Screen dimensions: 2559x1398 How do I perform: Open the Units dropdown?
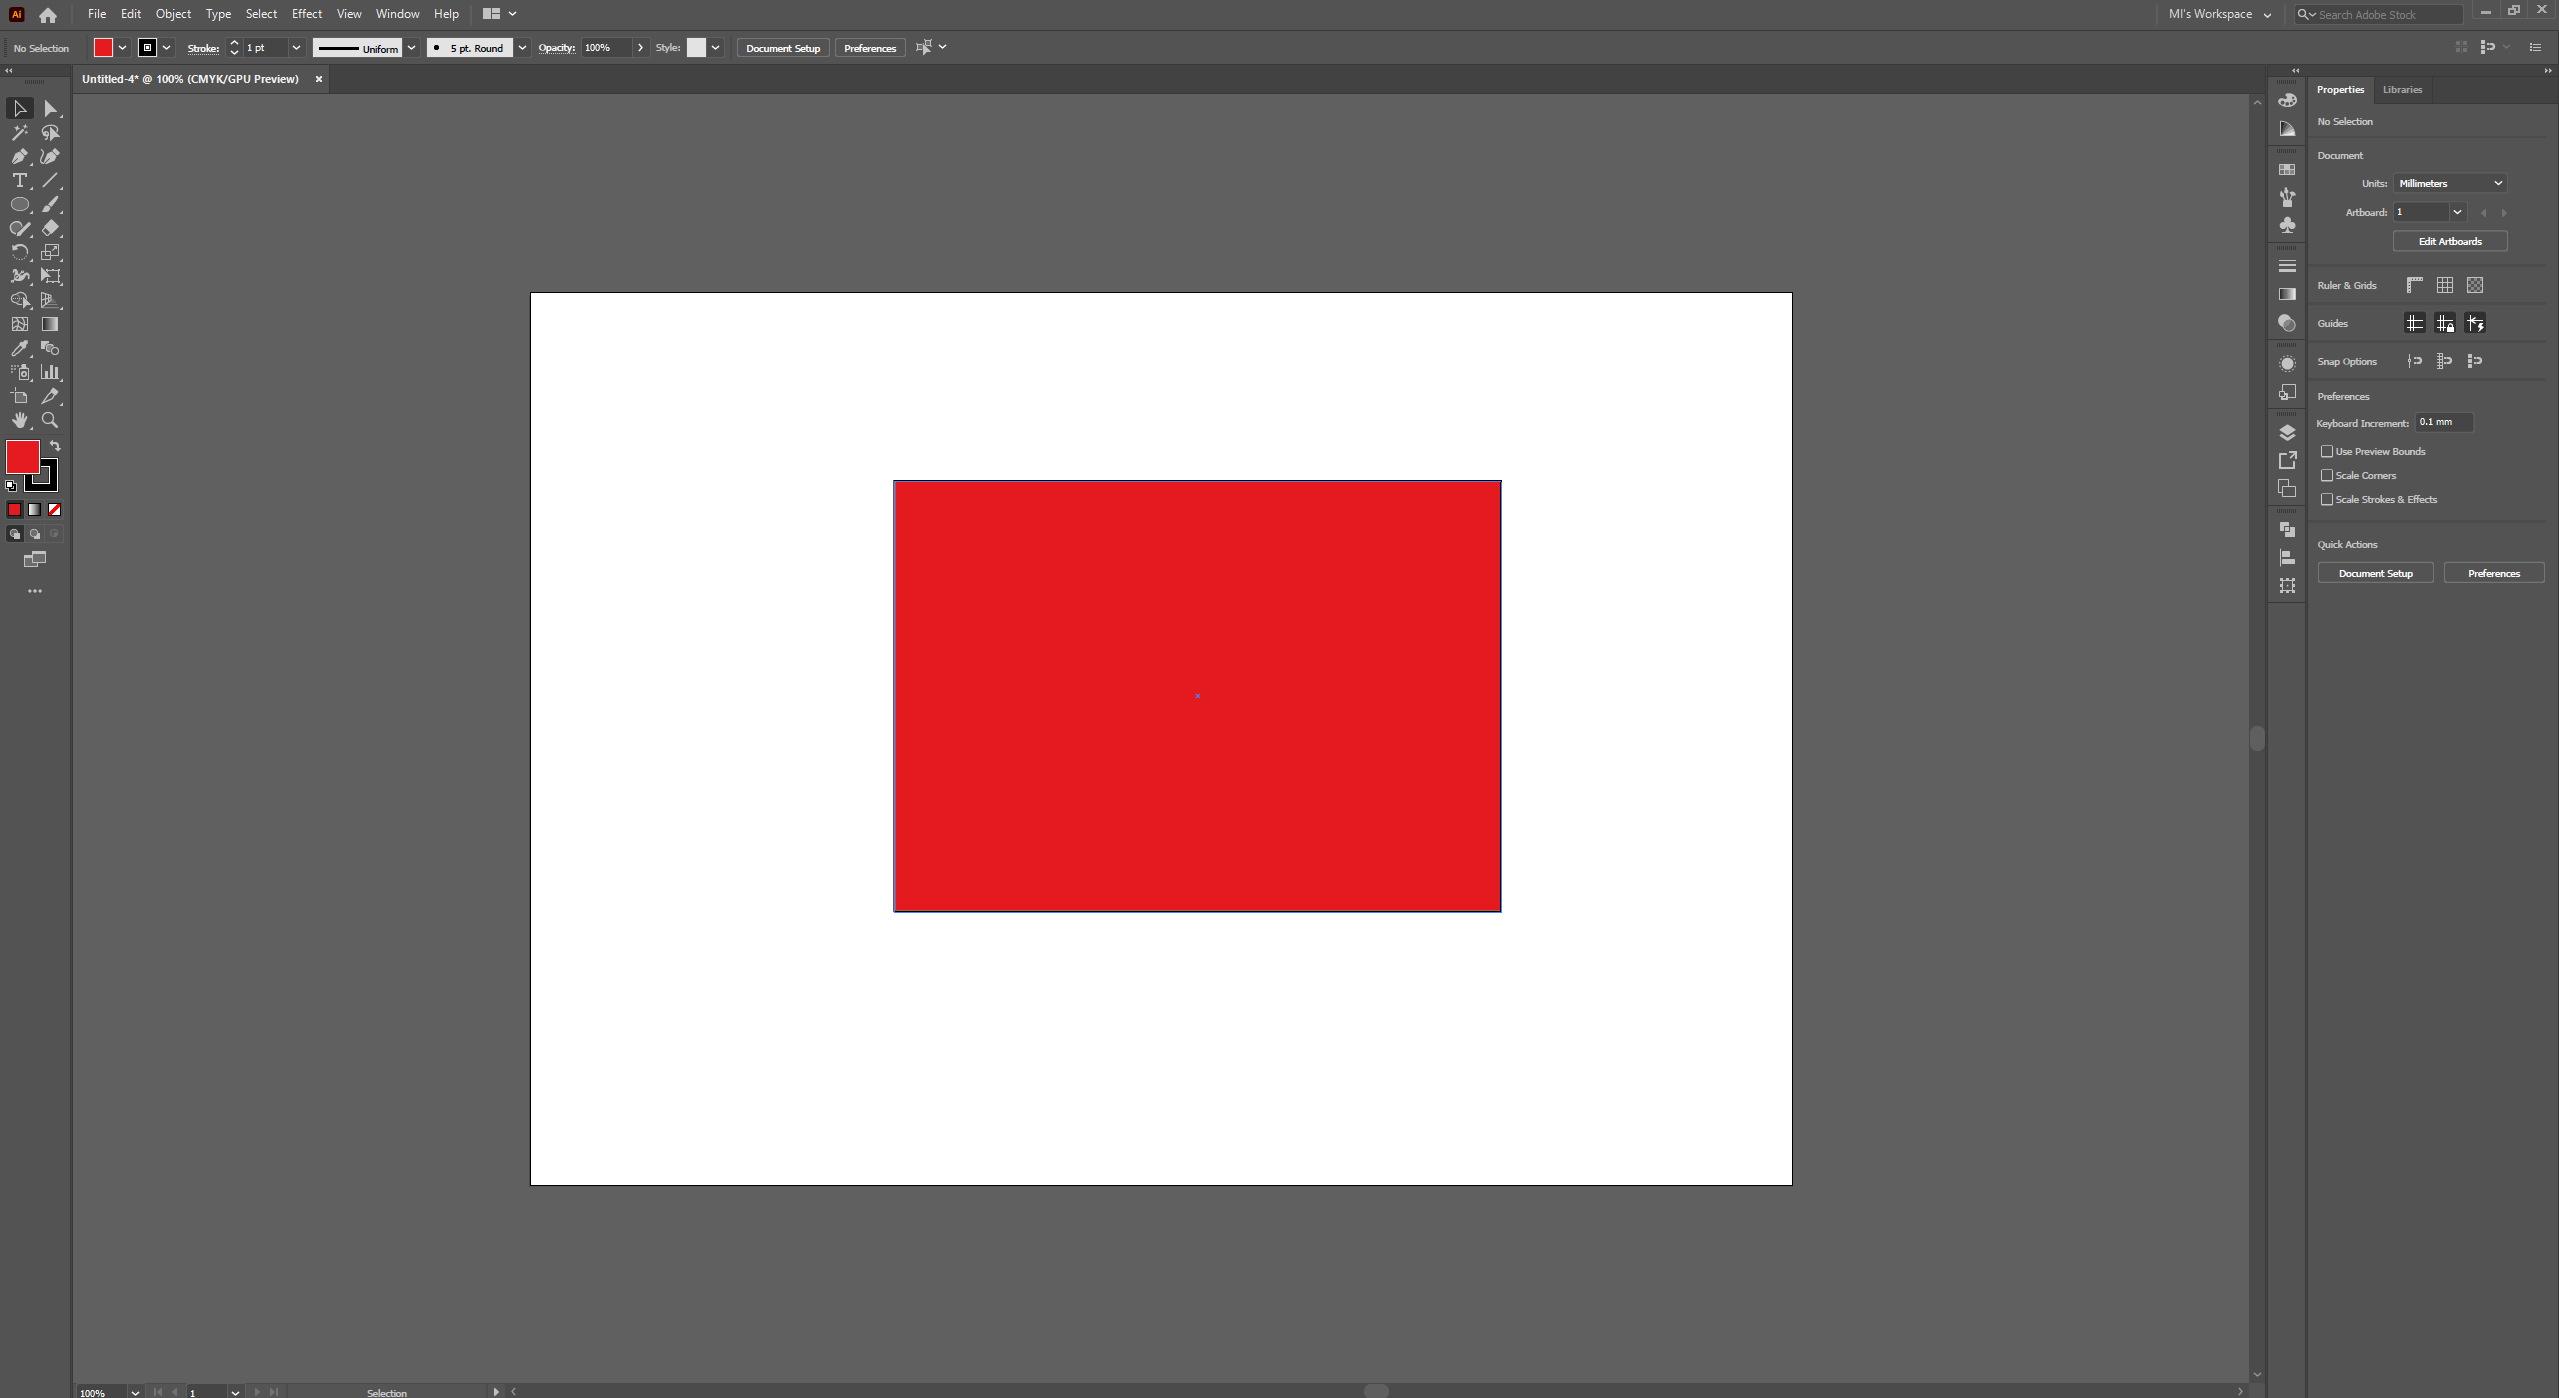point(2449,184)
